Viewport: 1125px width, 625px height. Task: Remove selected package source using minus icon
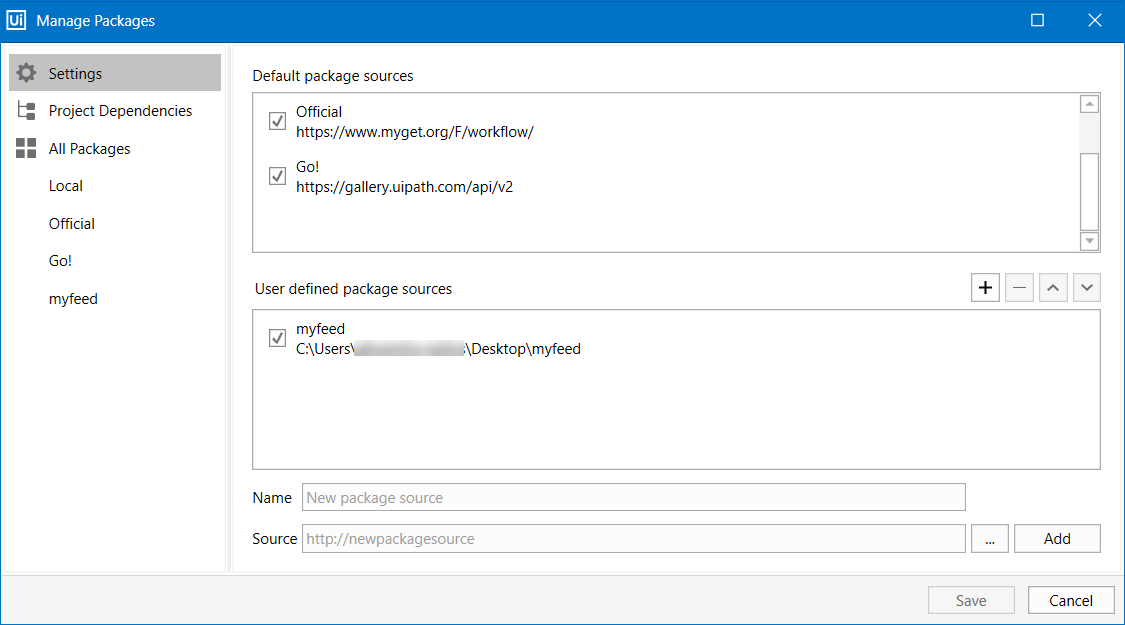coord(1019,287)
